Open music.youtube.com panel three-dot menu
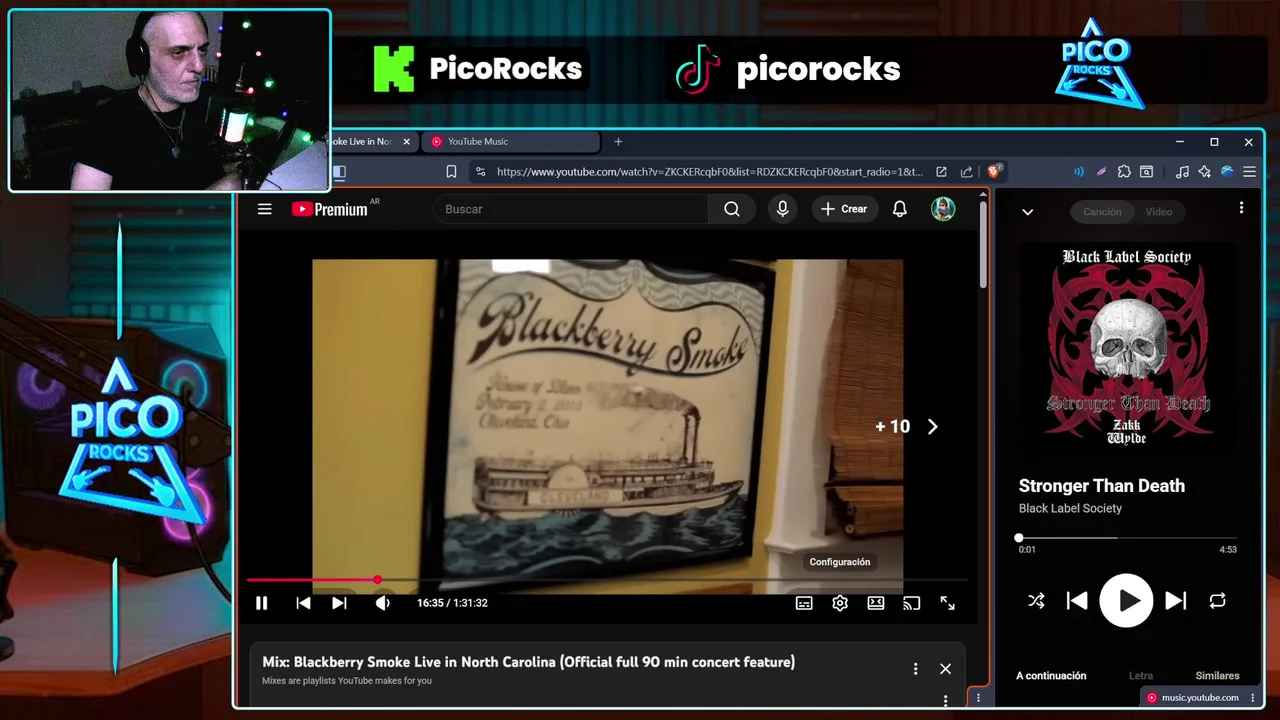 click(1253, 698)
